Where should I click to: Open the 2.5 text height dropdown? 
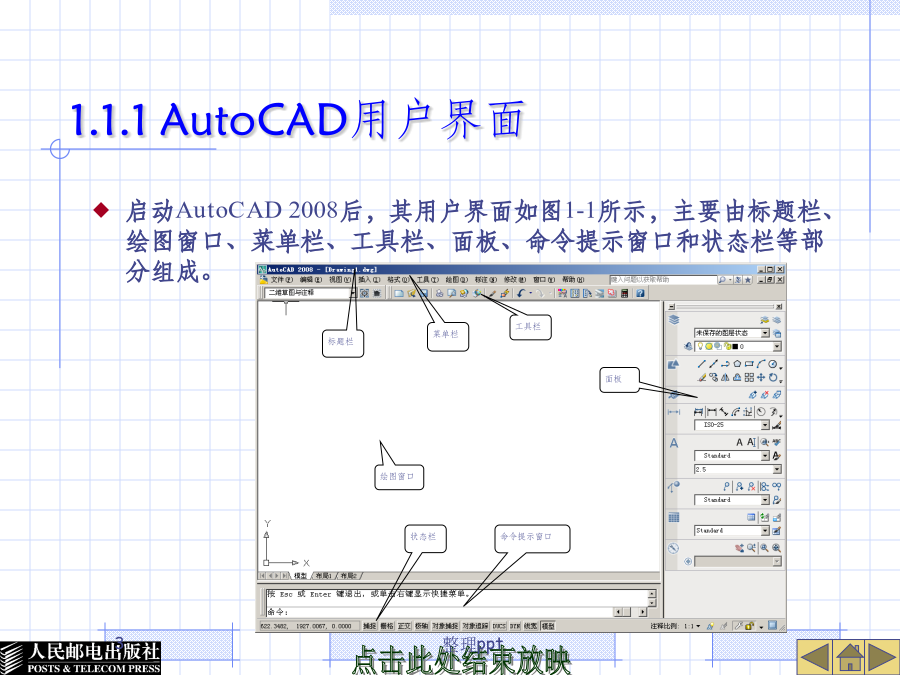point(738,470)
